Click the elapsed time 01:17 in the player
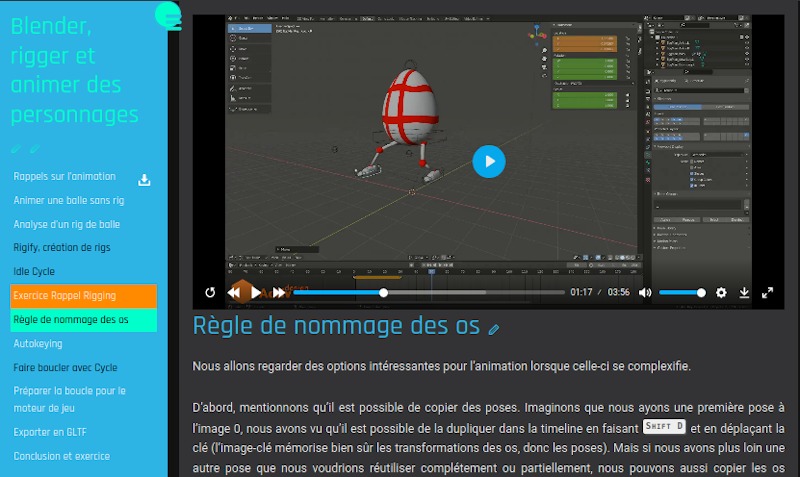 (581, 292)
